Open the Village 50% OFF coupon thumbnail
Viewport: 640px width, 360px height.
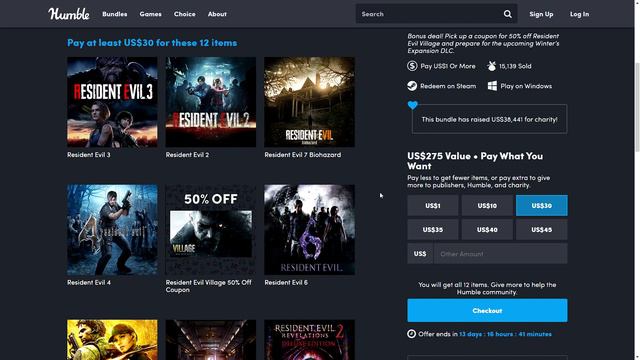click(x=211, y=230)
